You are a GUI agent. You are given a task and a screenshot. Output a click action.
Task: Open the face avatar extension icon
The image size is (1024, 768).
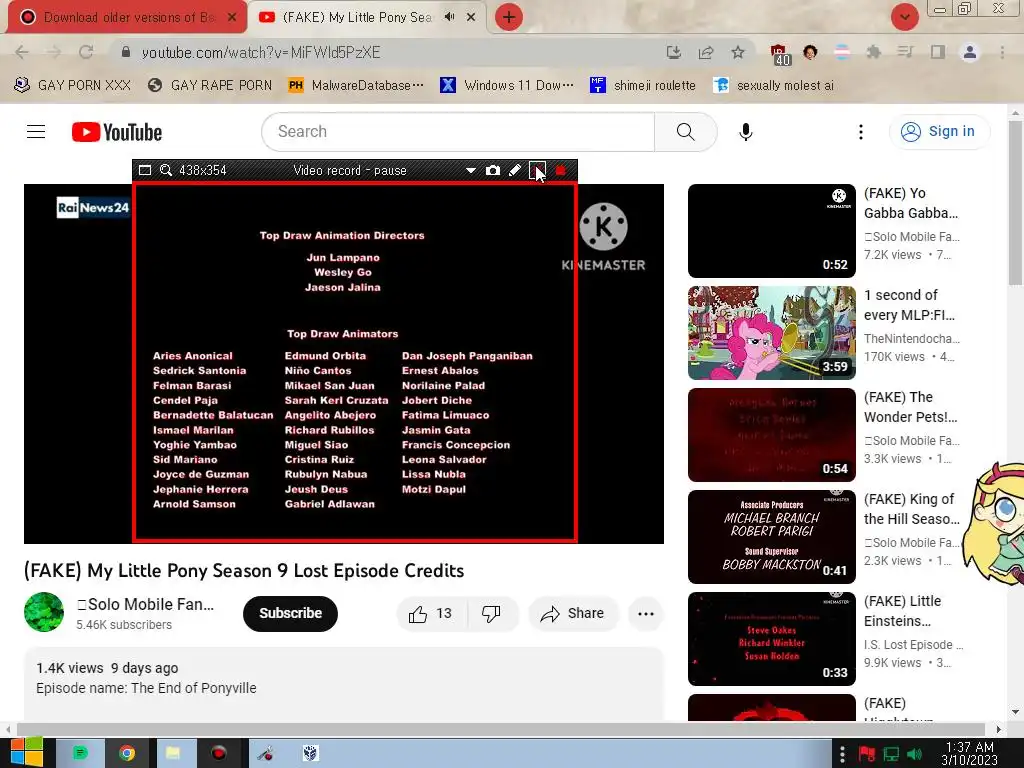[810, 52]
